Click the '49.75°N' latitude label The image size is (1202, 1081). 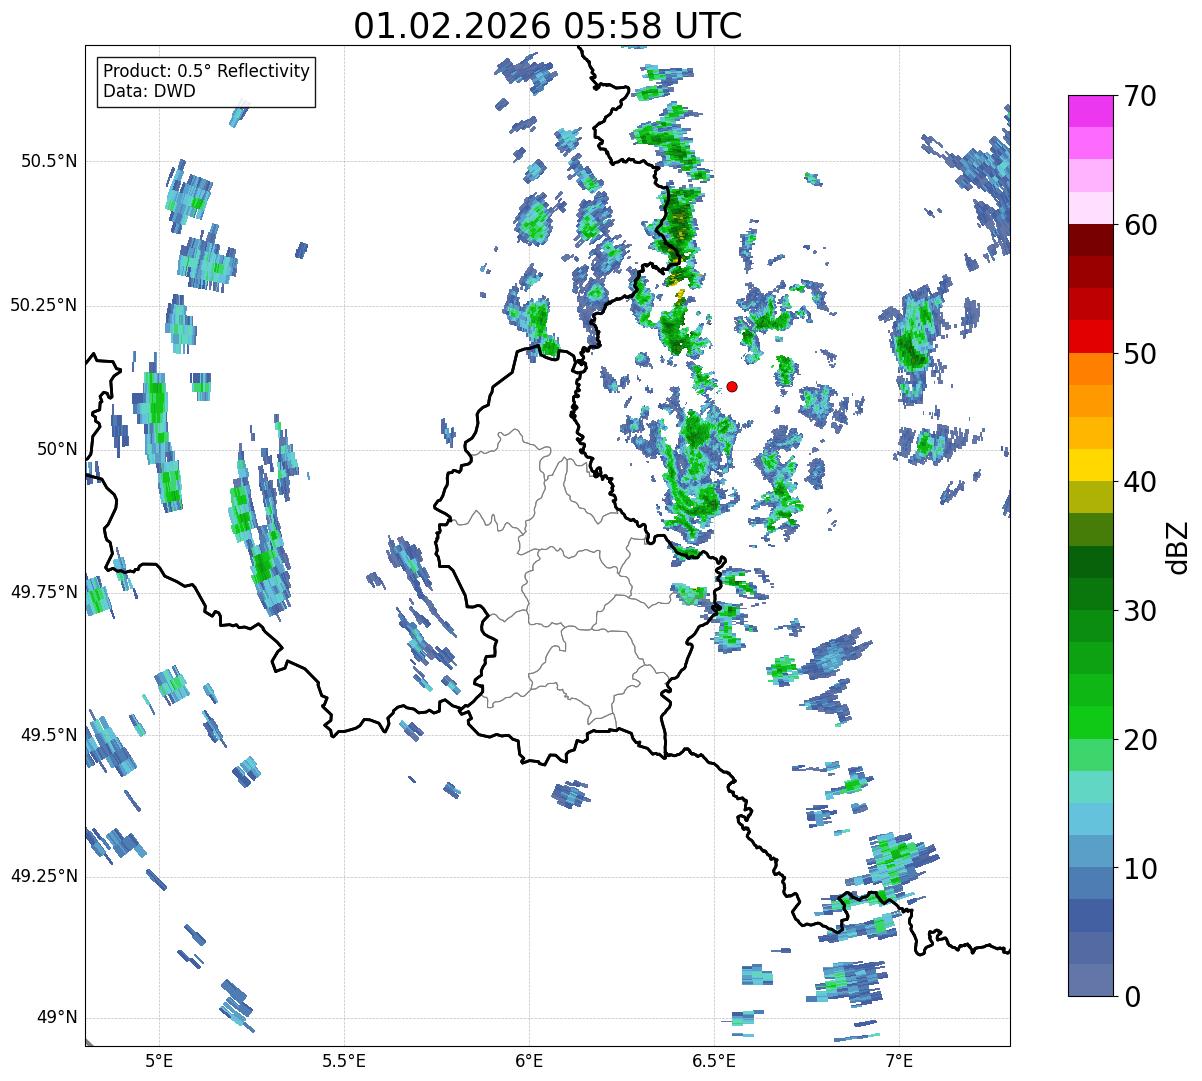click(44, 592)
